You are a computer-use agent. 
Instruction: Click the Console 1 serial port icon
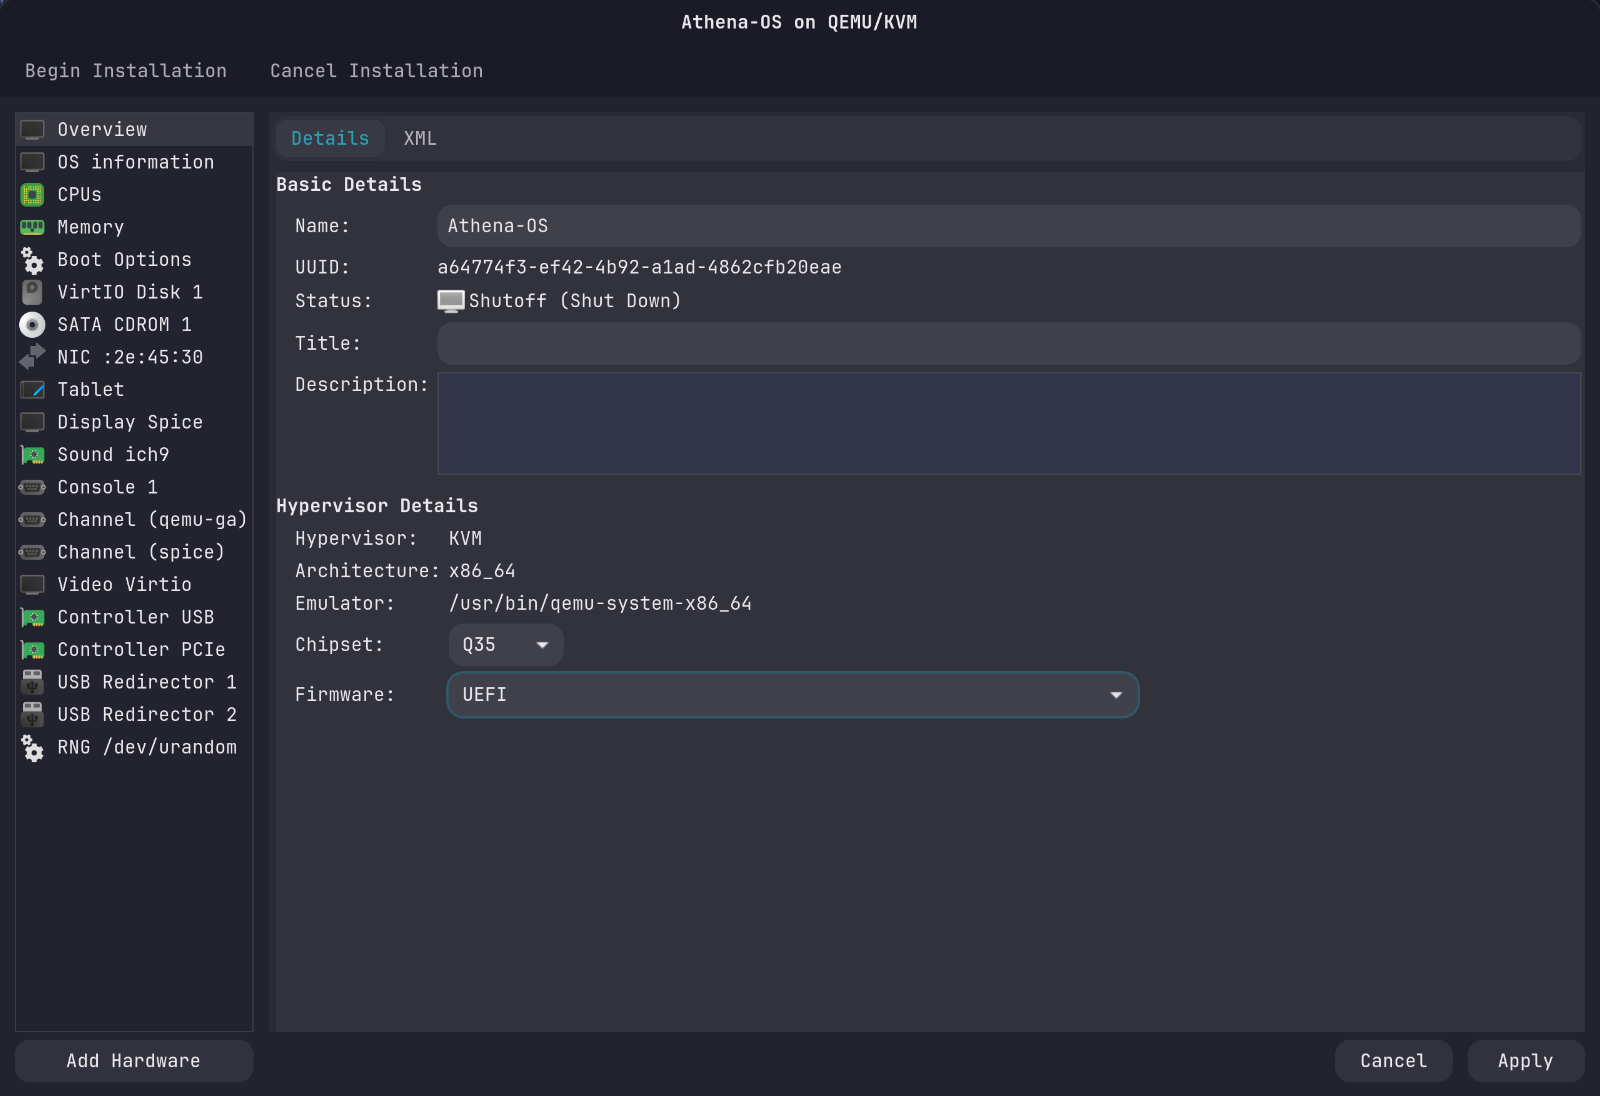click(33, 487)
